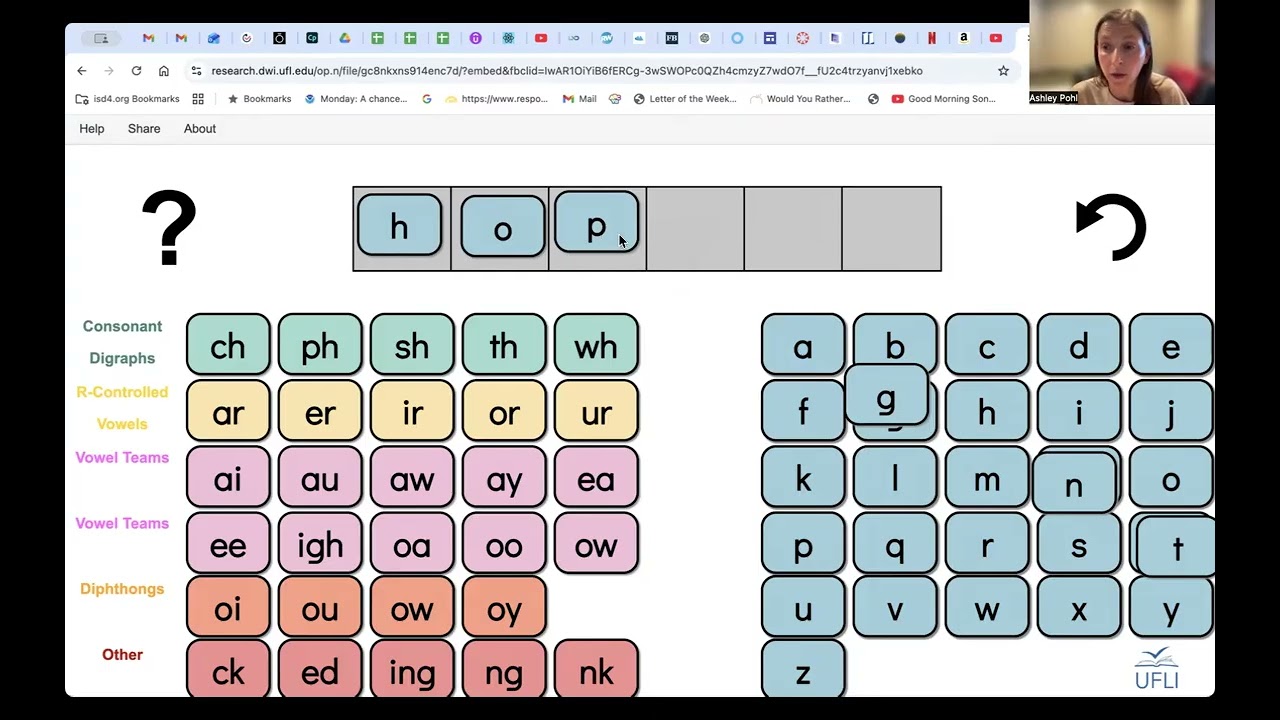The height and width of the screenshot is (720, 1280).
Task: Select the 'oy' diphthong tile
Action: click(x=504, y=608)
